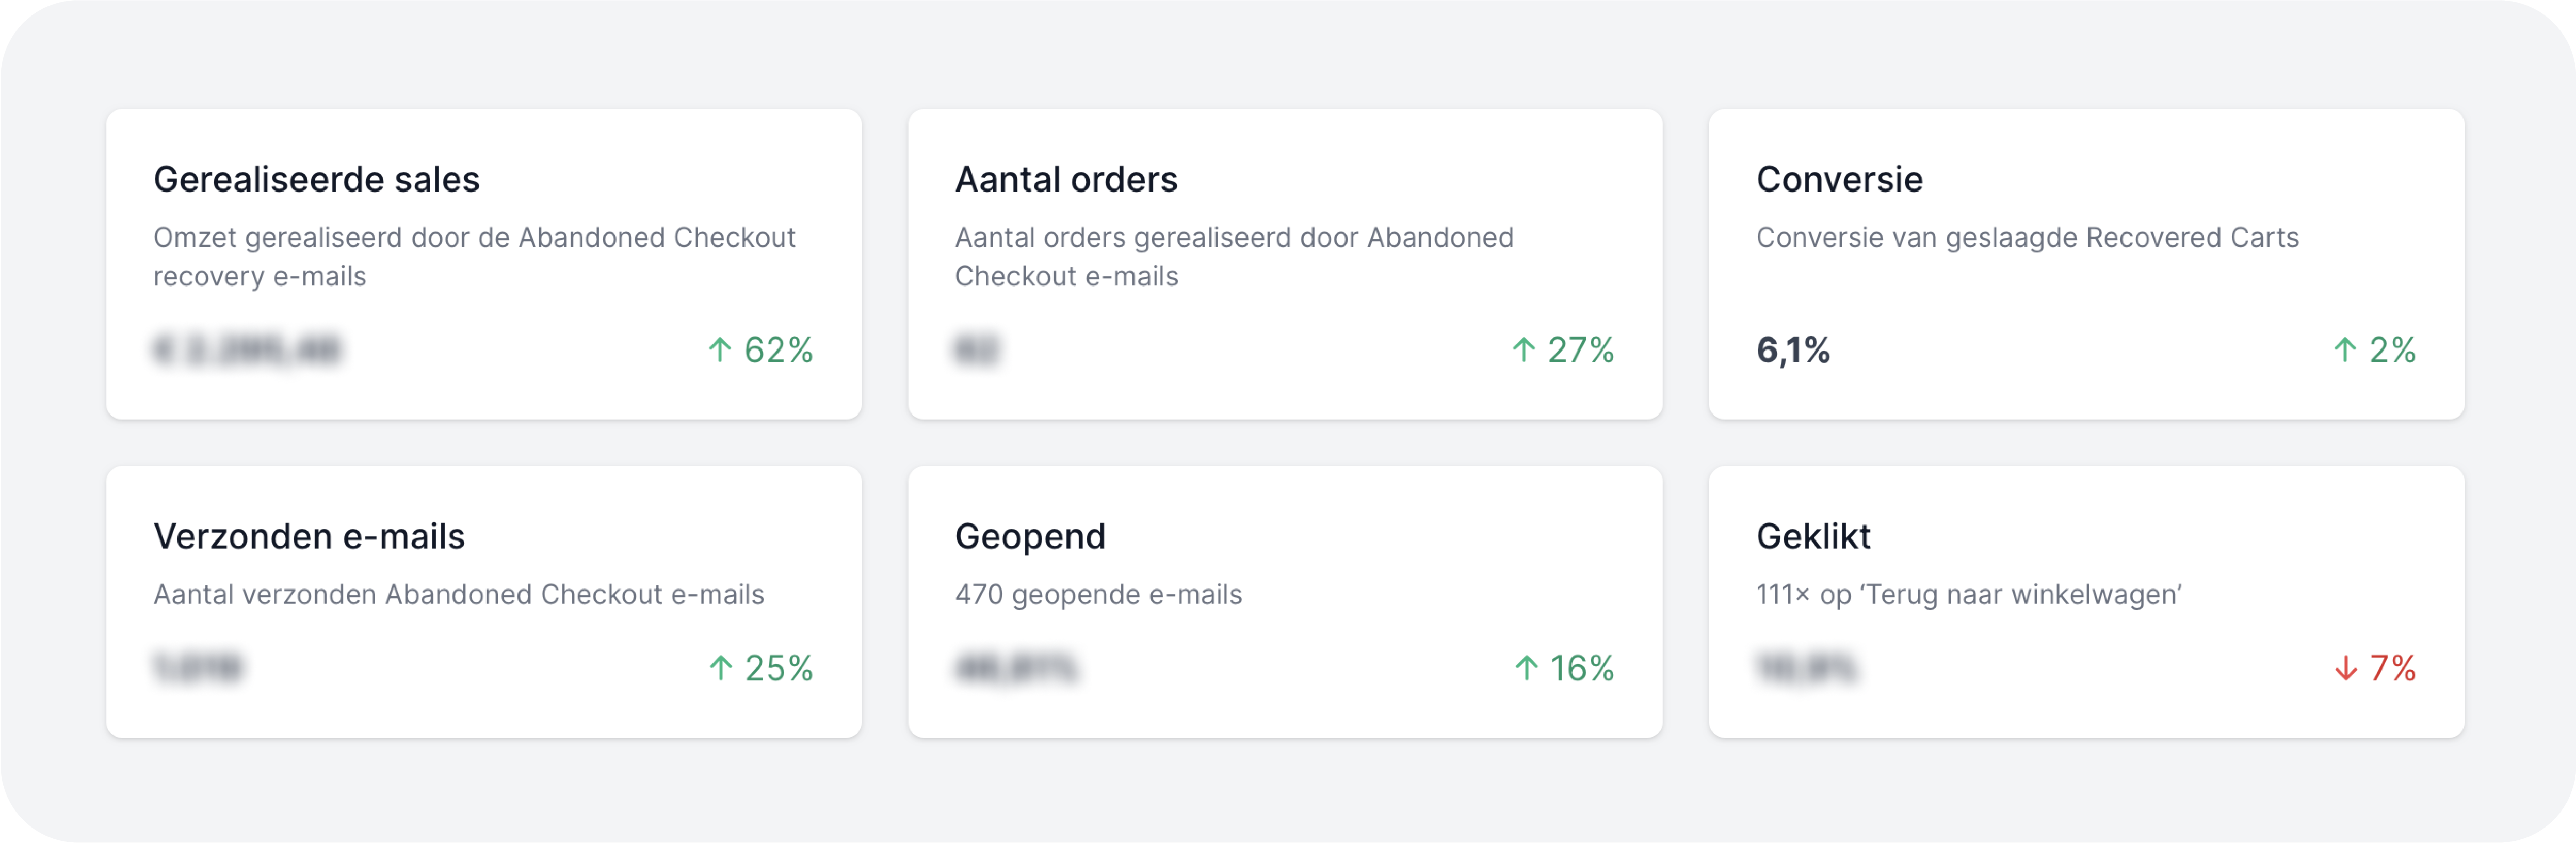This screenshot has height=843, width=2576.
Task: Click the blurred click rate in Geklikt
Action: pyautogui.click(x=1806, y=668)
